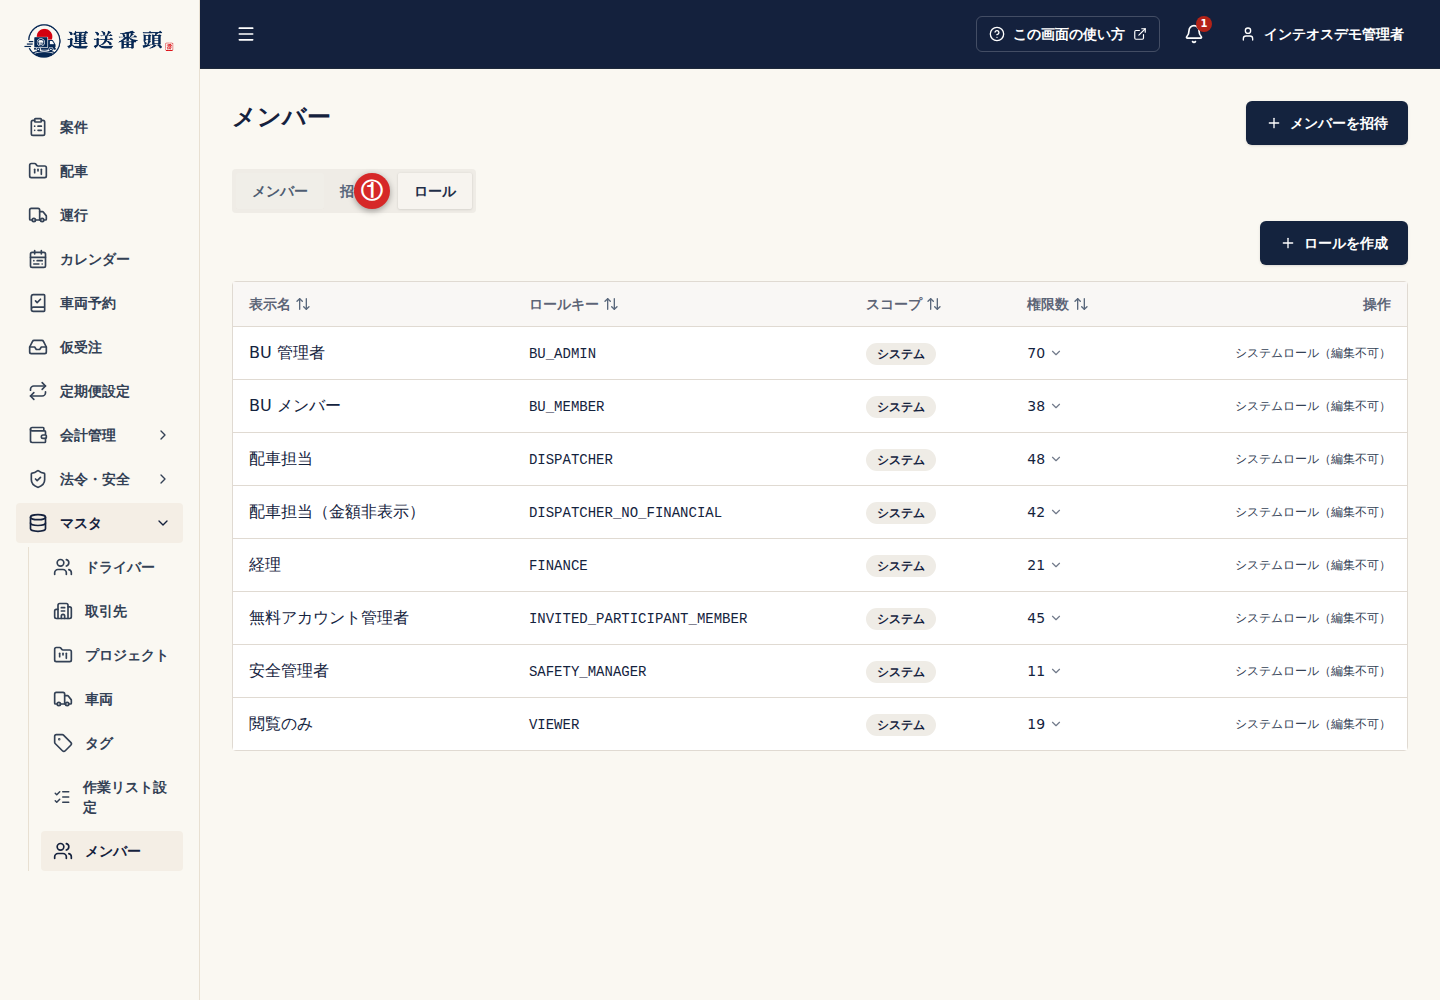The image size is (1440, 1000).
Task: Click the カレンダー calendar icon
Action: coord(38,259)
